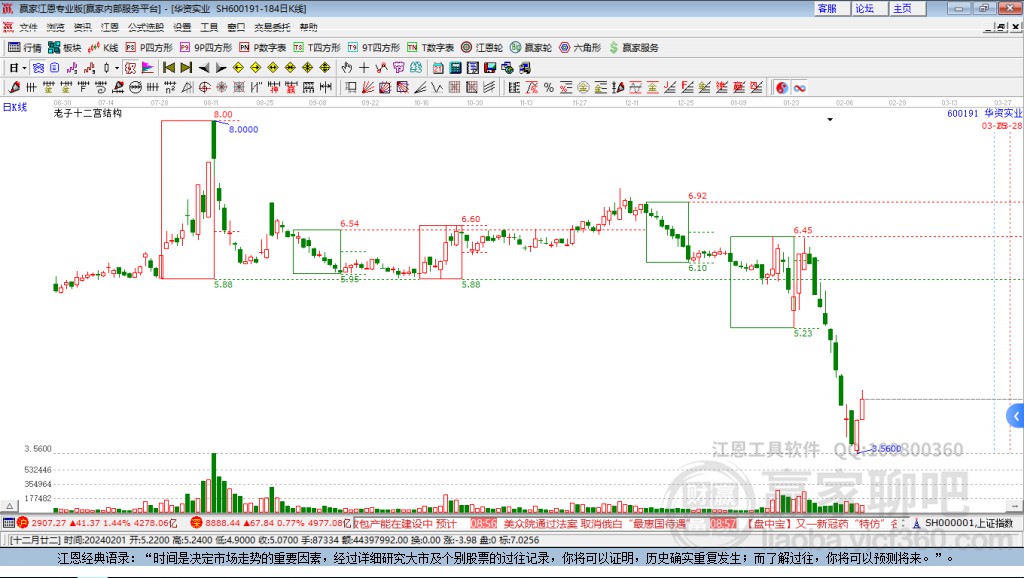This screenshot has height=578, width=1024.
Task: Click the 日K线 period label
Action: [15, 107]
